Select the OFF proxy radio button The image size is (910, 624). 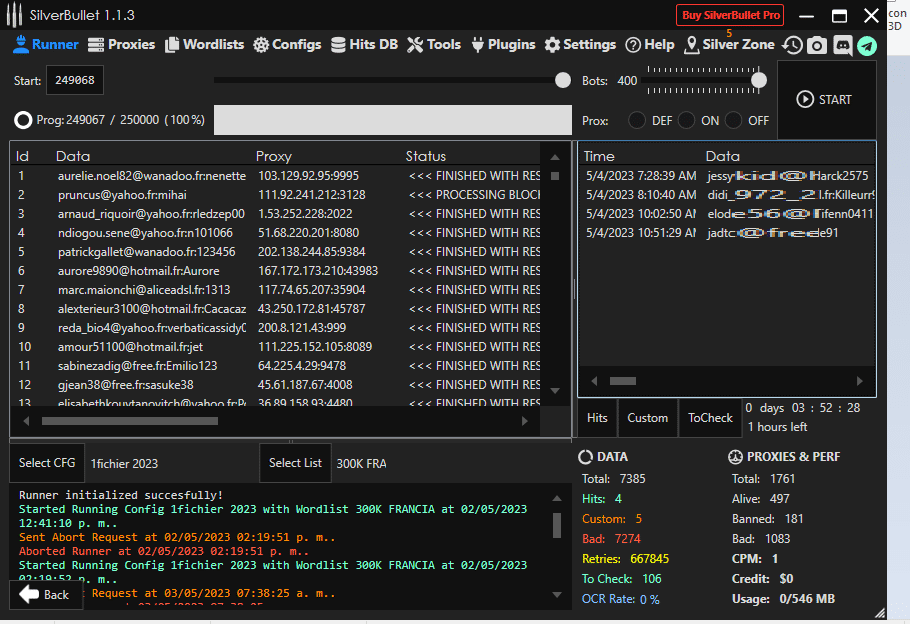(x=734, y=120)
